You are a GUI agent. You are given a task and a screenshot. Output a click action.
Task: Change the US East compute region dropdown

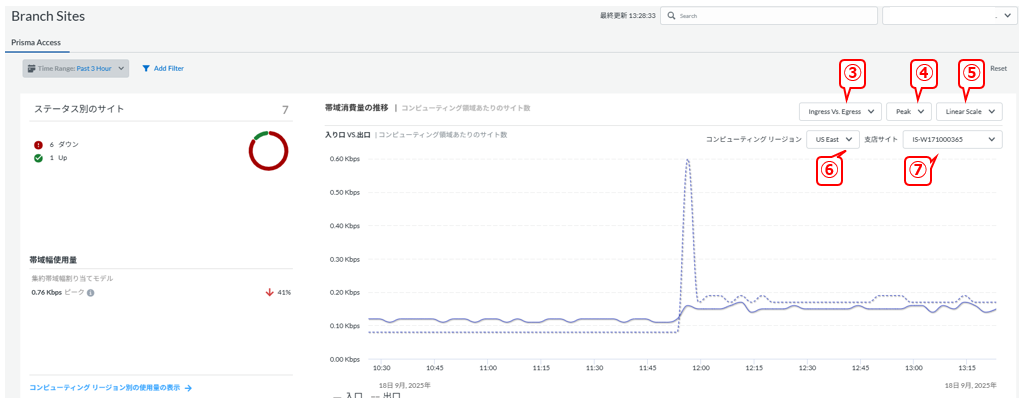click(832, 139)
